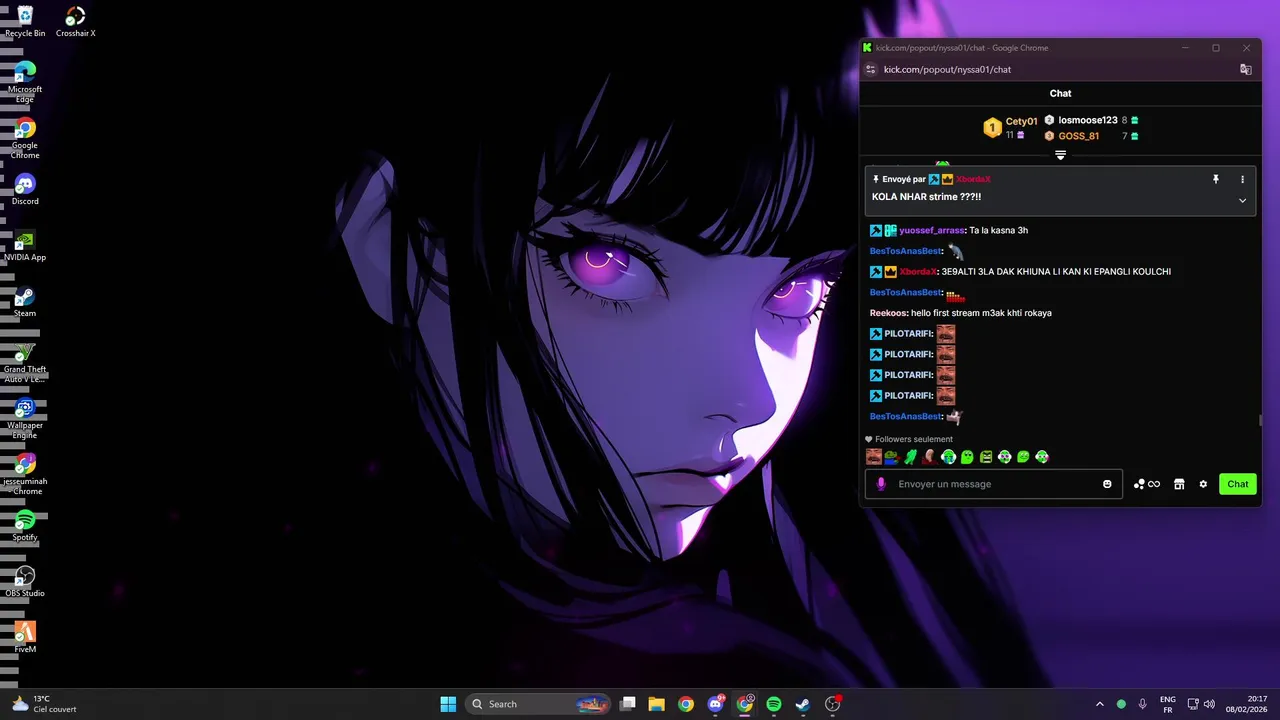Click the Kick chat emote picker smiley
Image resolution: width=1280 pixels, height=720 pixels.
tap(1107, 484)
